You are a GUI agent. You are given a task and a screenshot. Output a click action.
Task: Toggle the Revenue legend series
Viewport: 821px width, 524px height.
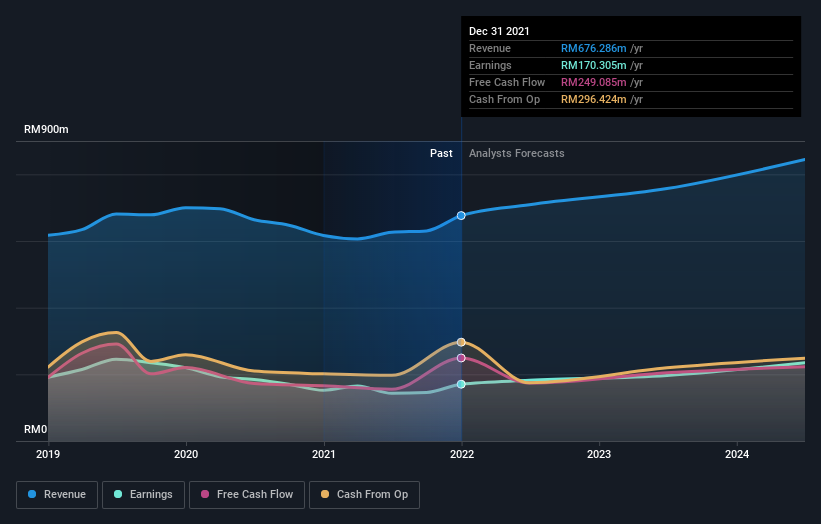click(x=57, y=495)
